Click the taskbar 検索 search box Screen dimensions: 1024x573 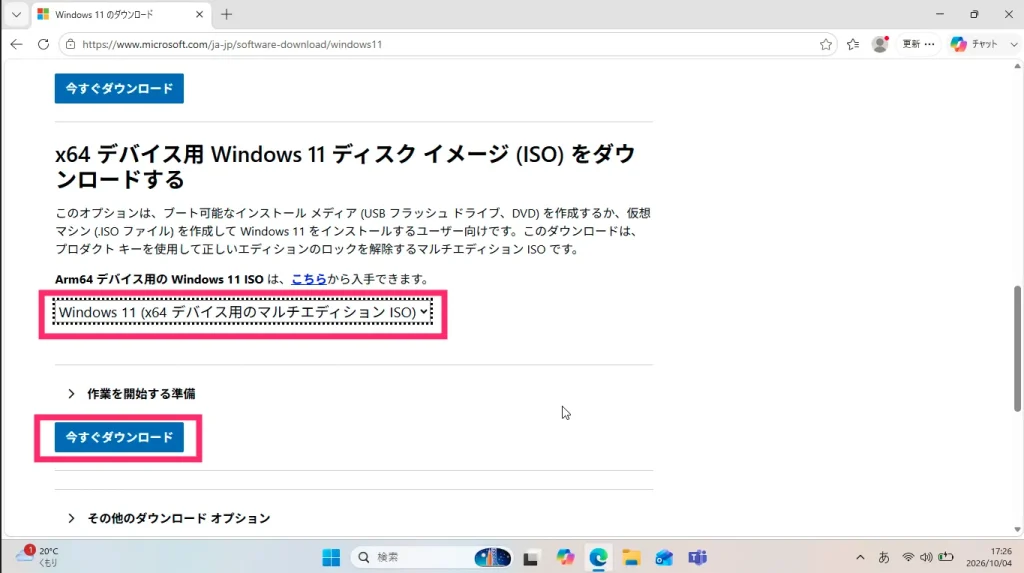431,557
